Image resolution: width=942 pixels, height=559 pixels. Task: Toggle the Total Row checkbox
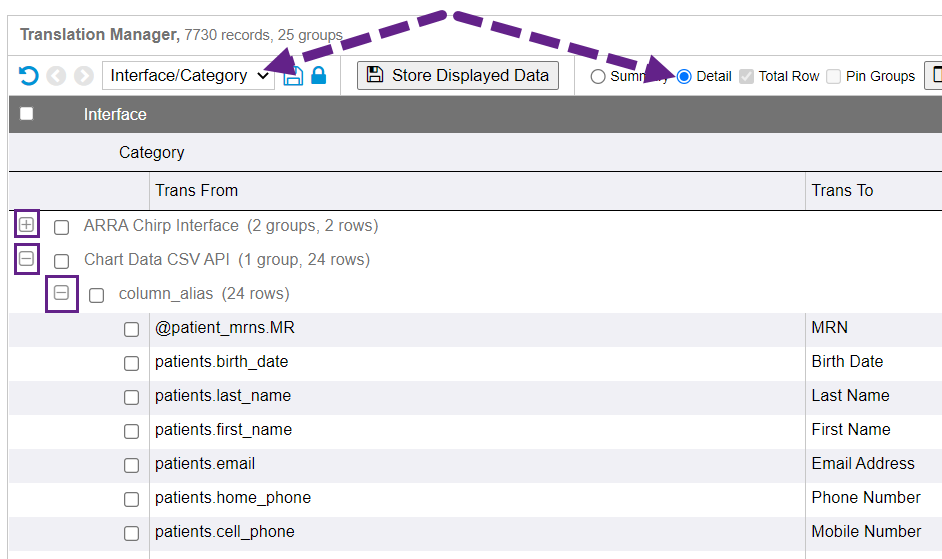[746, 77]
